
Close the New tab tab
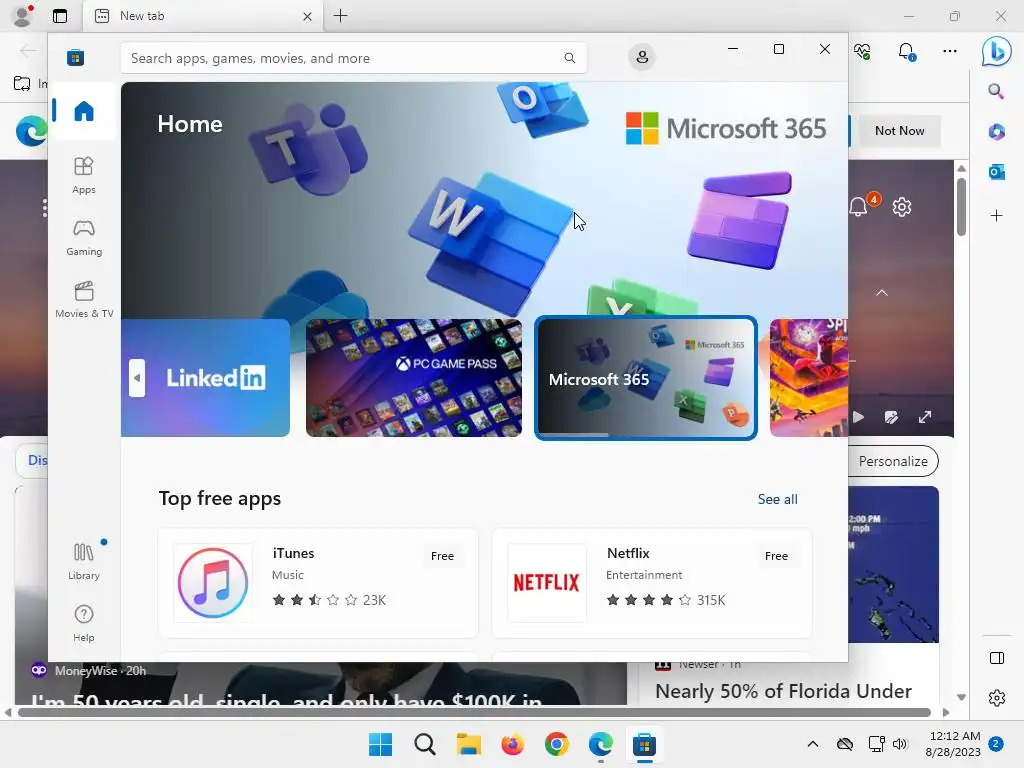tap(307, 16)
